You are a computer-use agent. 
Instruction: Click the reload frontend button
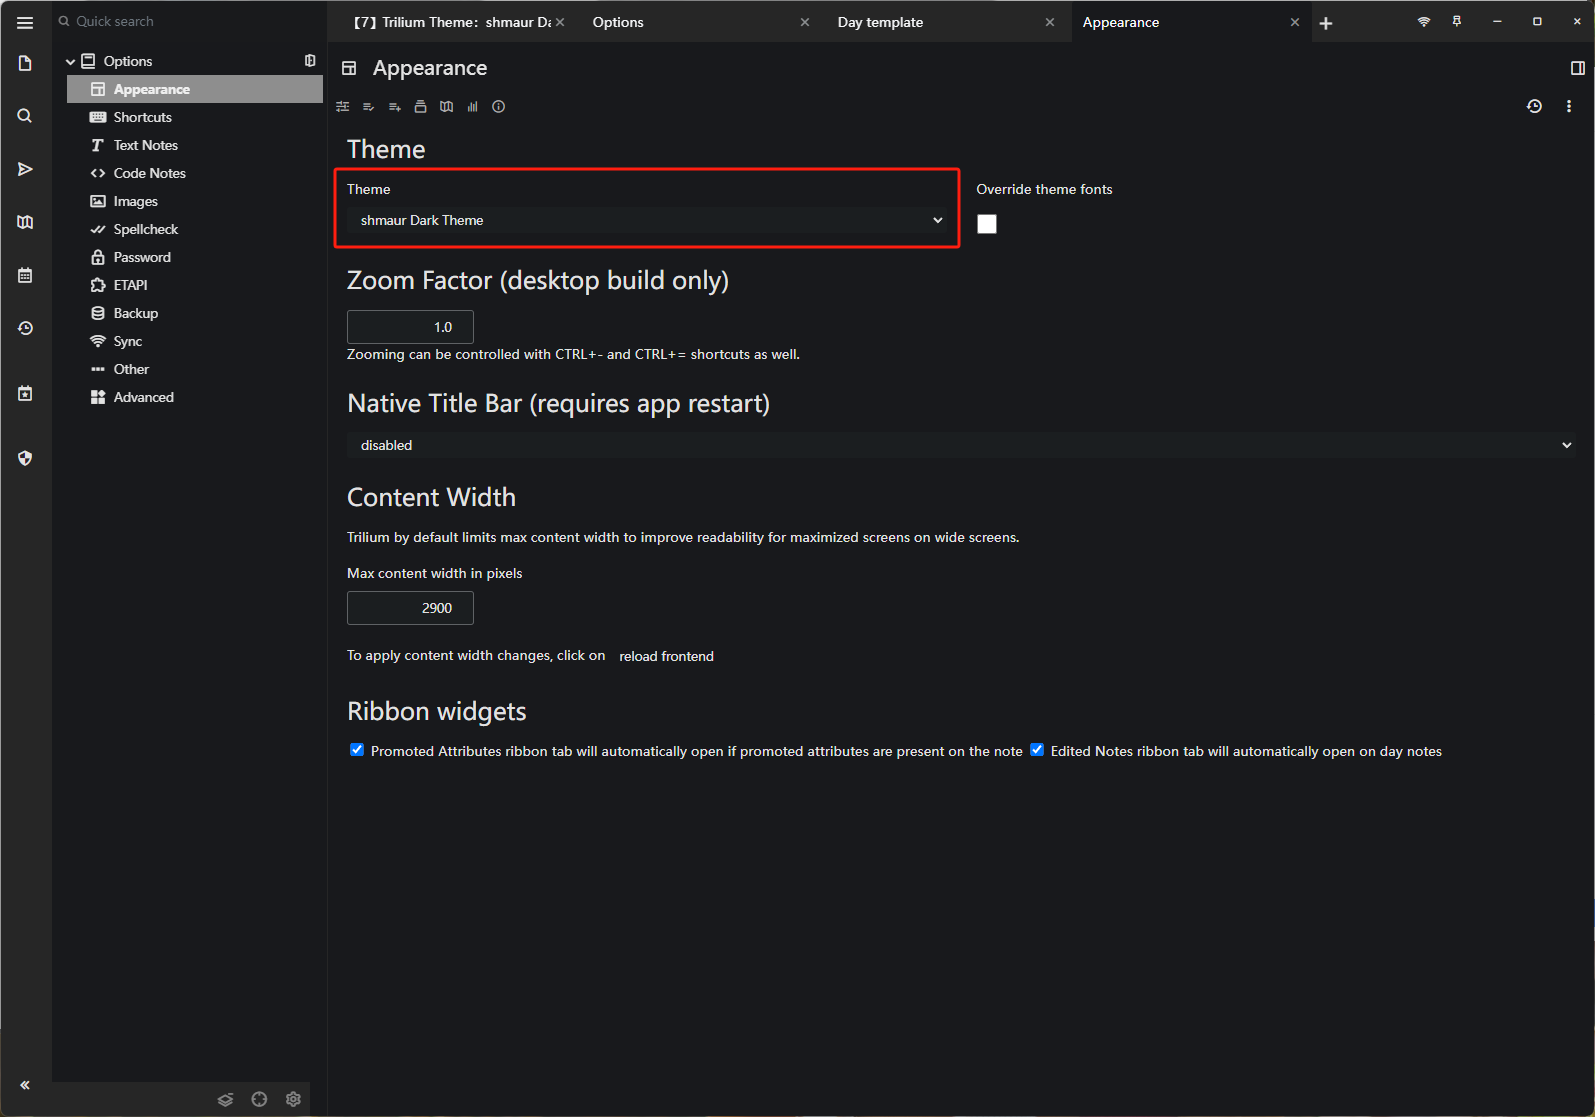[666, 656]
